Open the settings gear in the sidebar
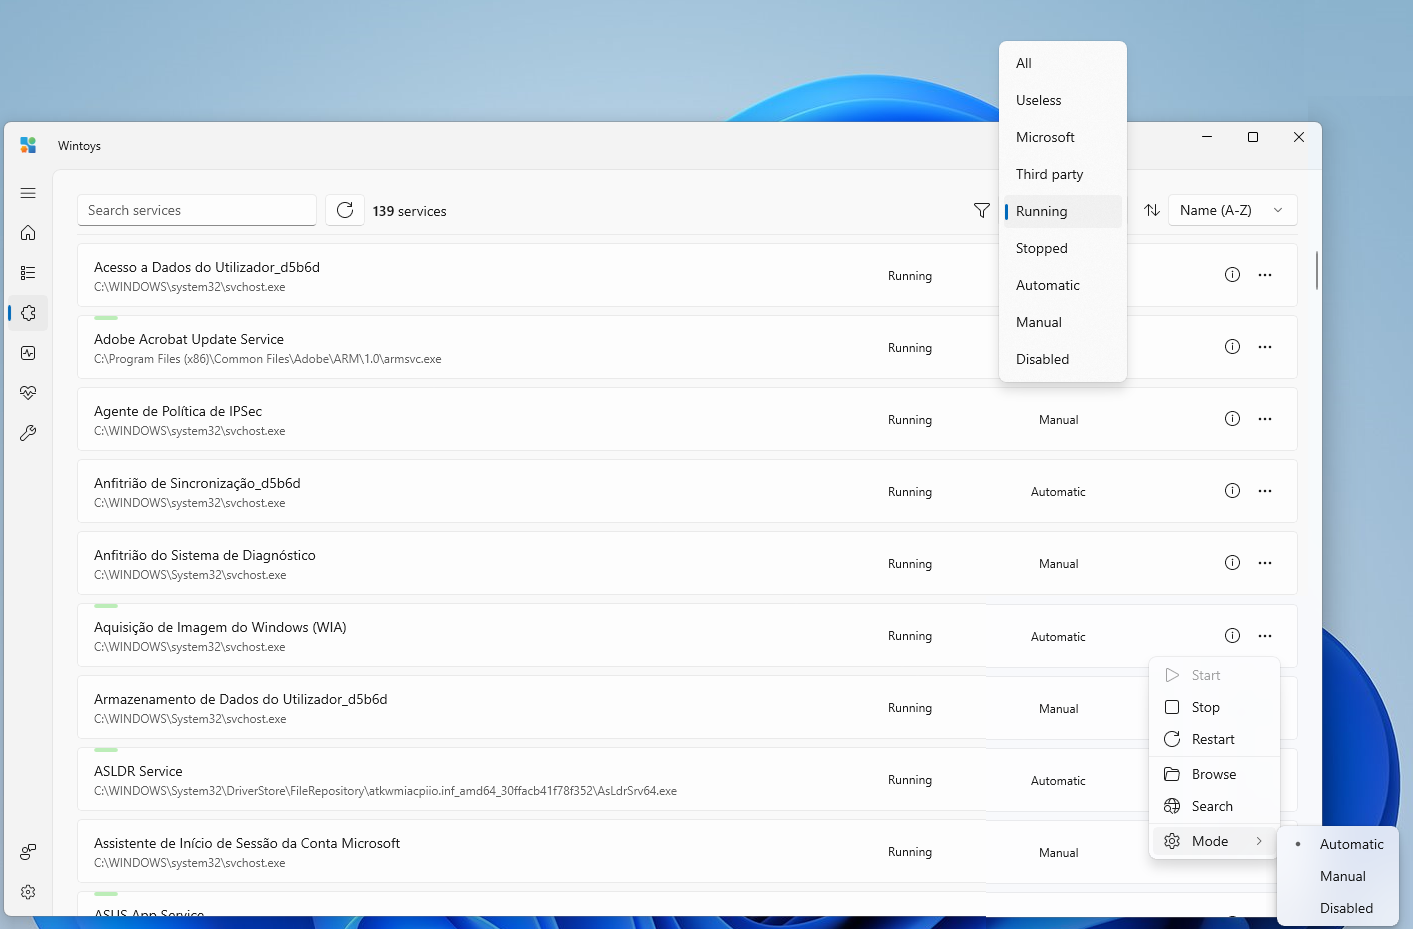Image resolution: width=1413 pixels, height=929 pixels. [x=28, y=892]
